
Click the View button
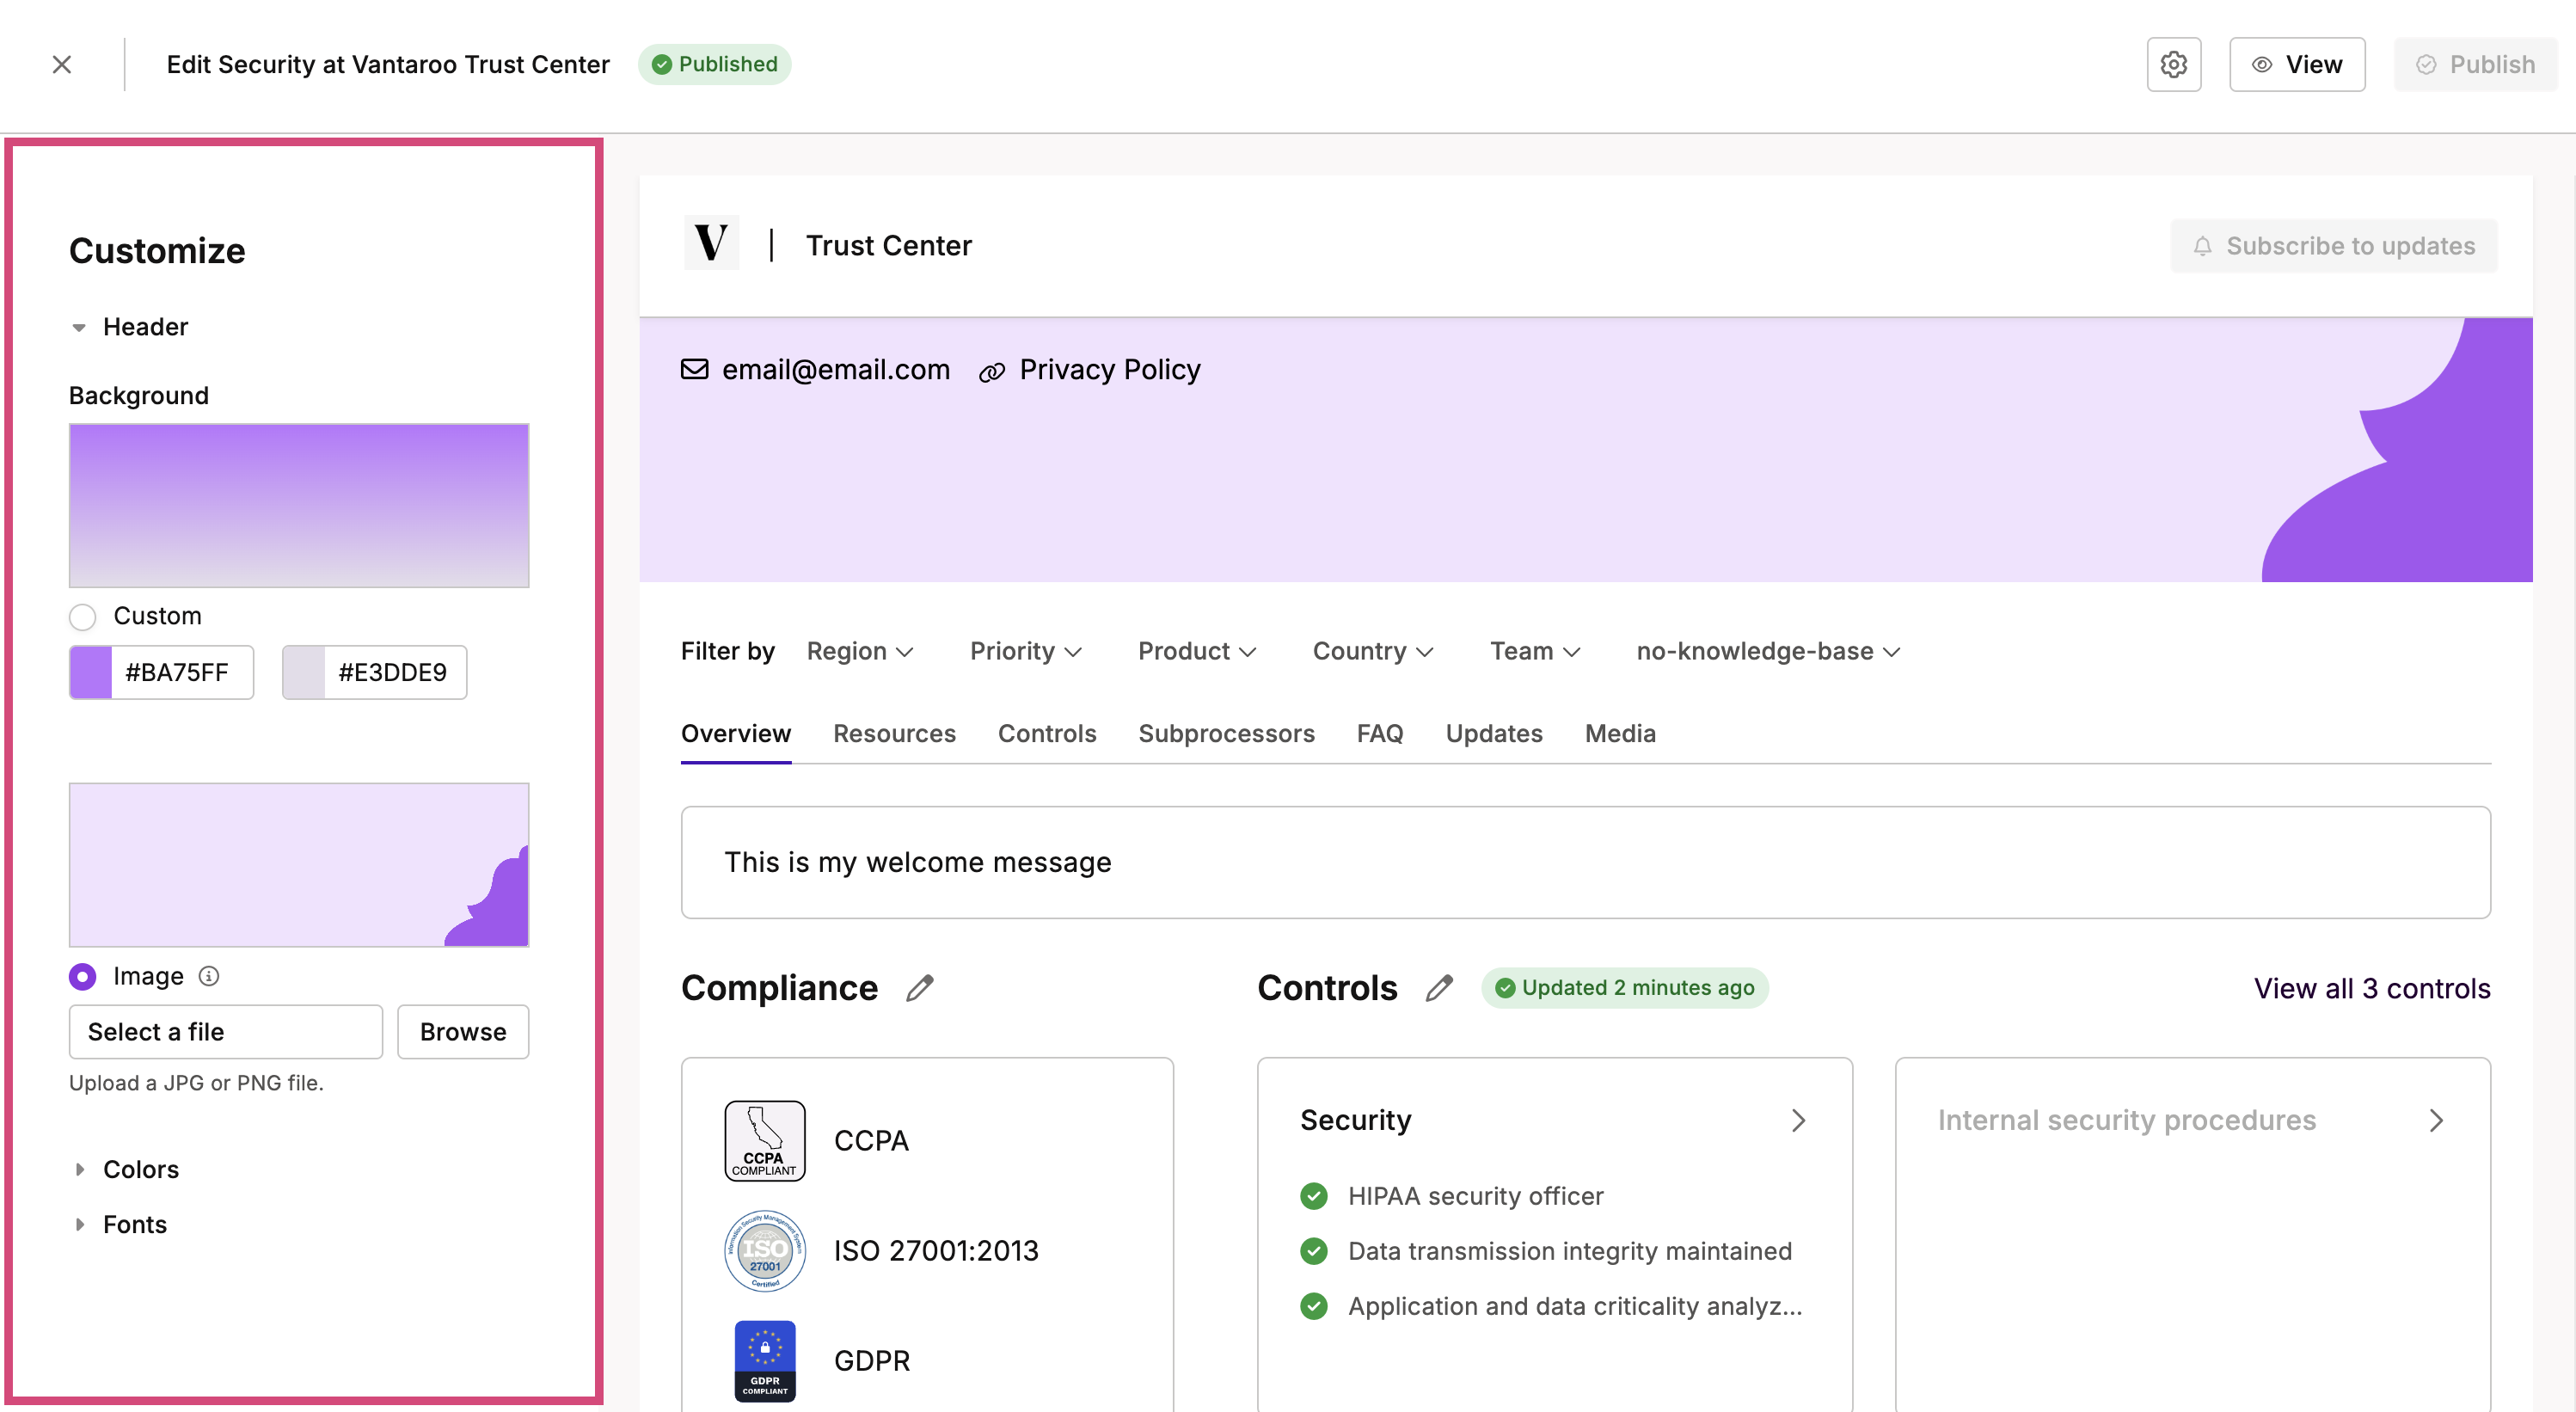tap(2297, 64)
